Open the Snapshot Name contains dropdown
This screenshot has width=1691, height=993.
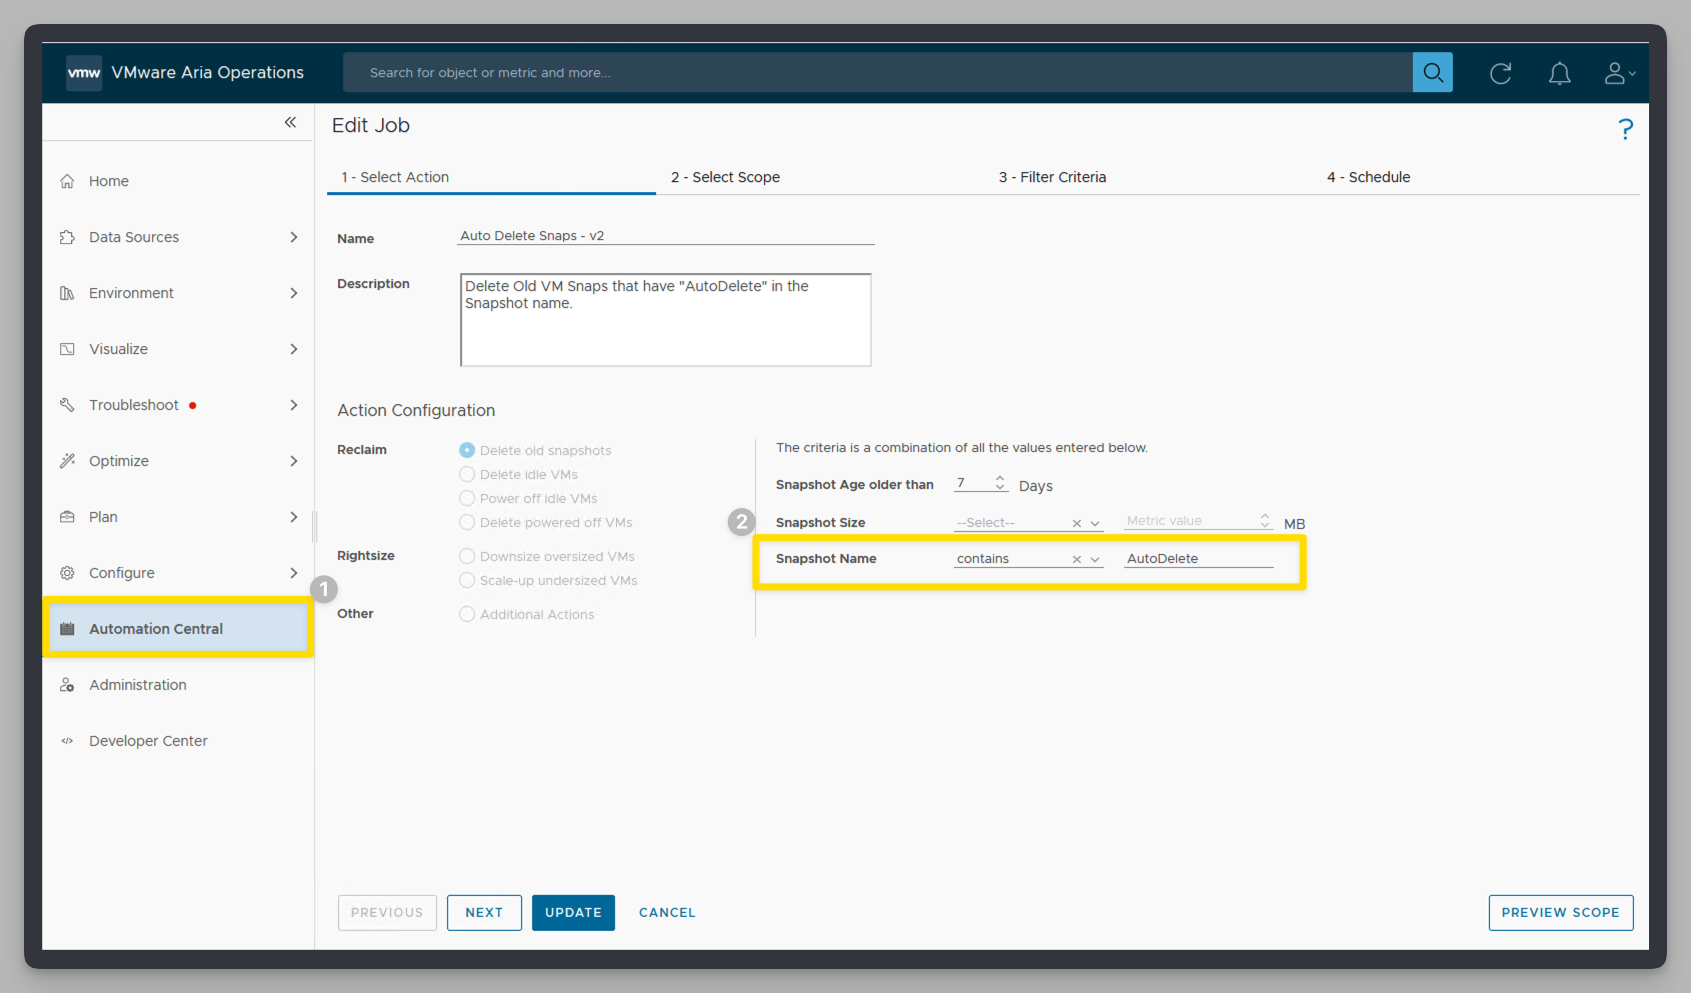click(1095, 560)
